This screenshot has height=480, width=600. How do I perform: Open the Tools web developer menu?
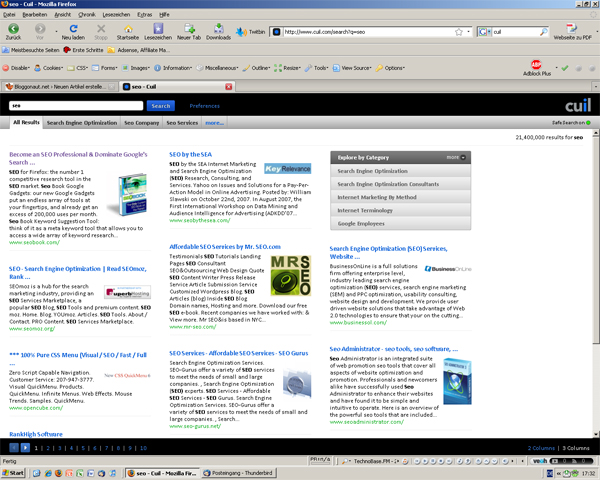pyautogui.click(x=316, y=68)
